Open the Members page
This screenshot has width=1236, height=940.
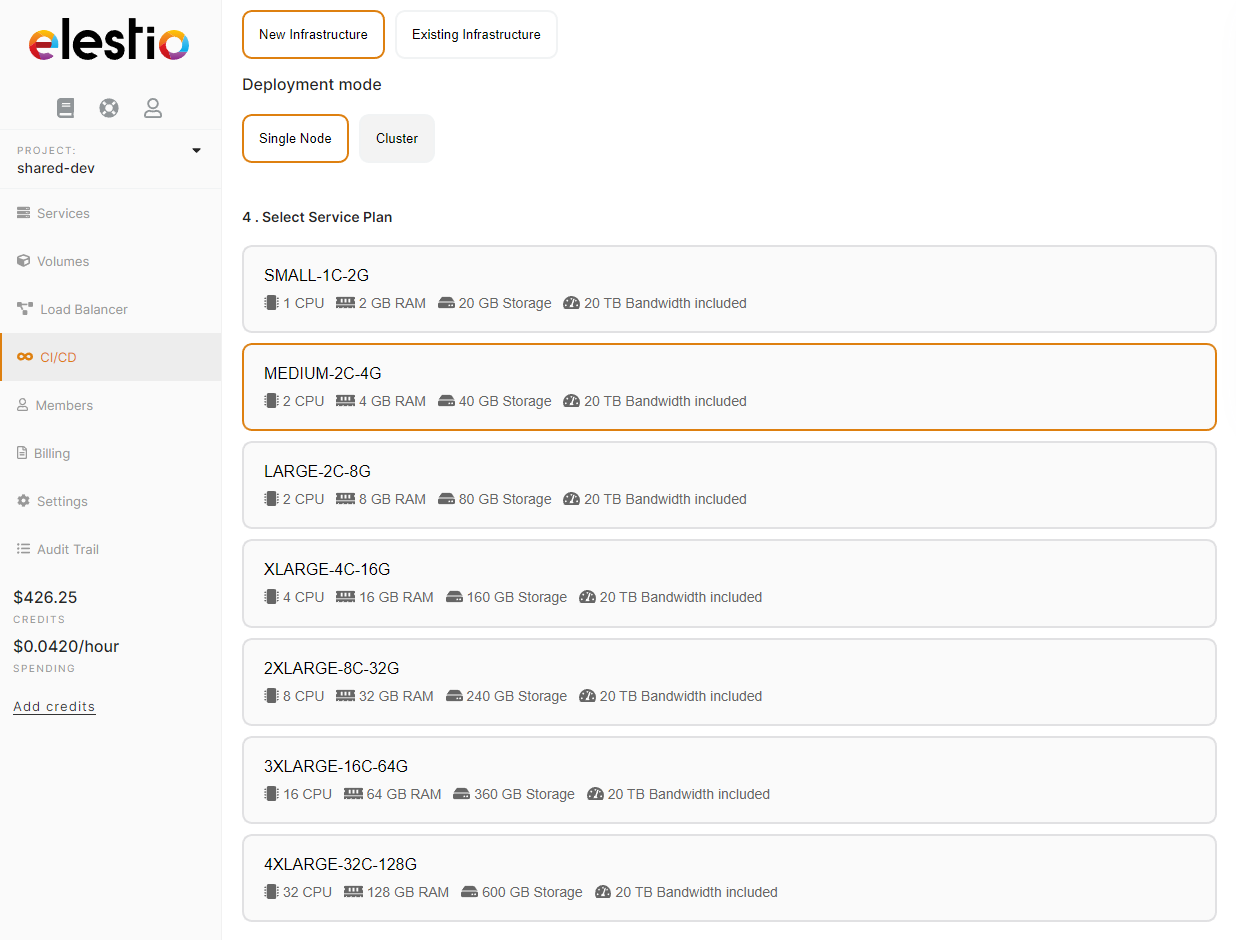coord(64,405)
